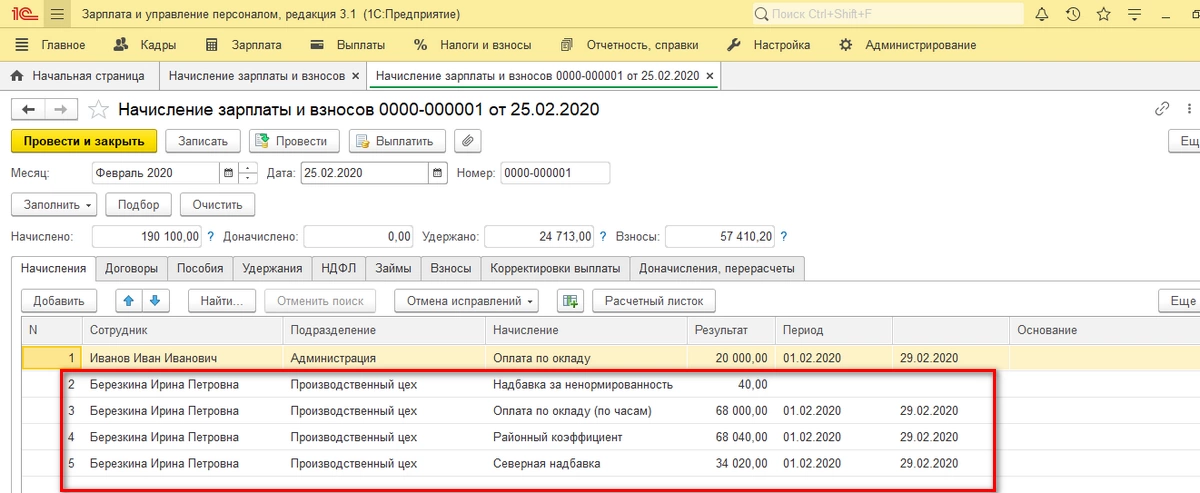Switch to Доначисления, перерасчеты tab

tap(718, 268)
